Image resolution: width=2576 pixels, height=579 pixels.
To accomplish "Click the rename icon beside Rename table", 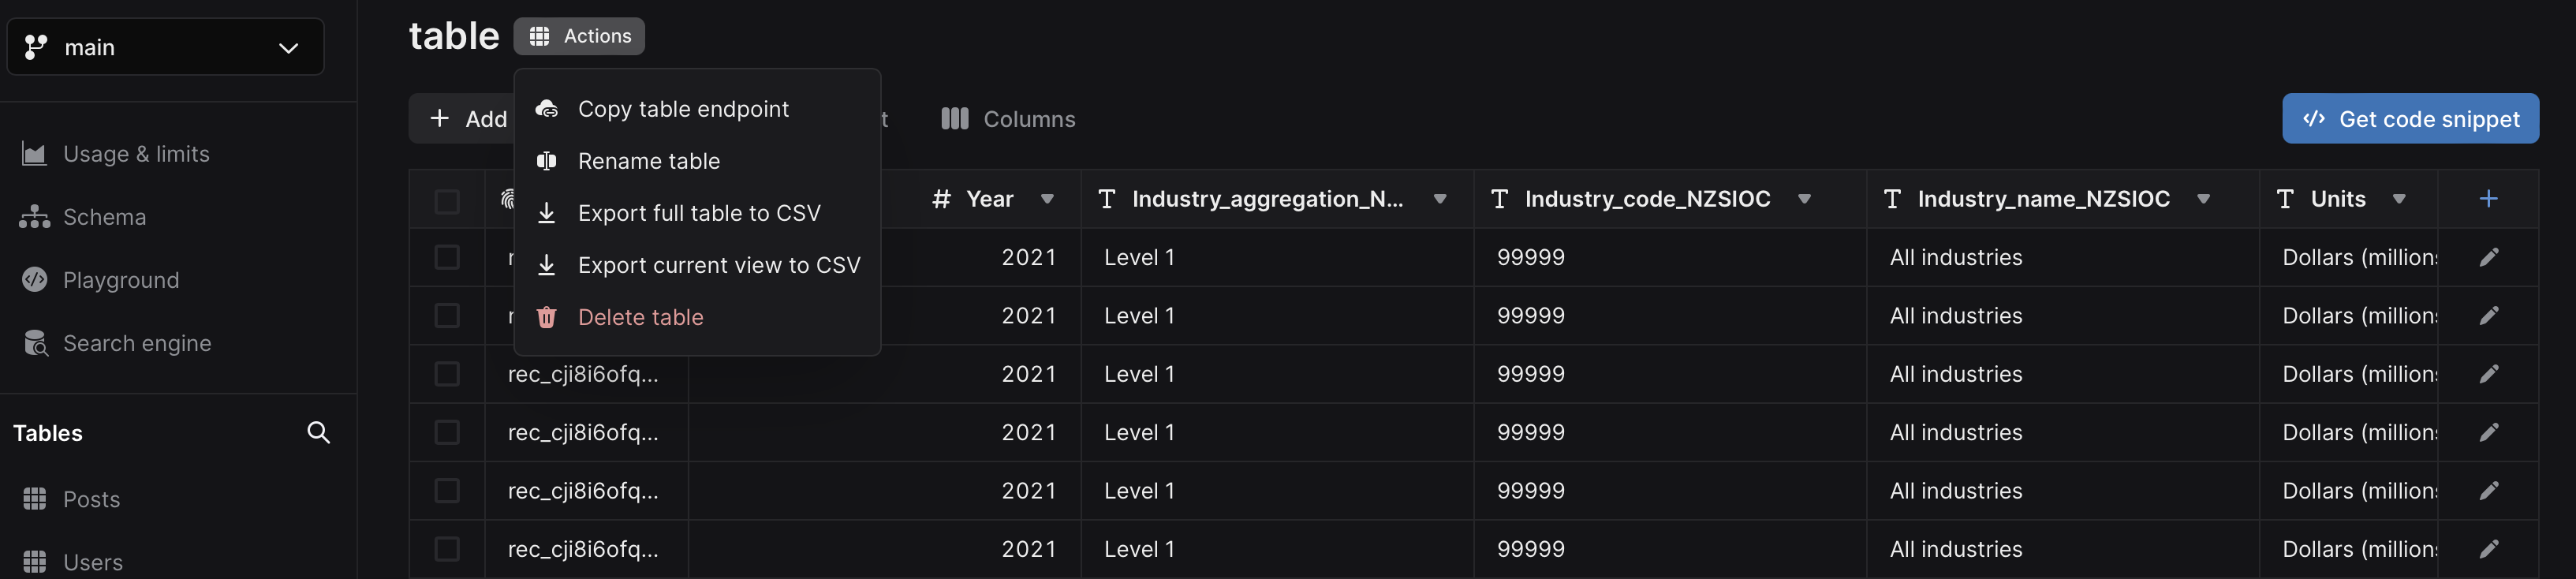I will point(547,161).
